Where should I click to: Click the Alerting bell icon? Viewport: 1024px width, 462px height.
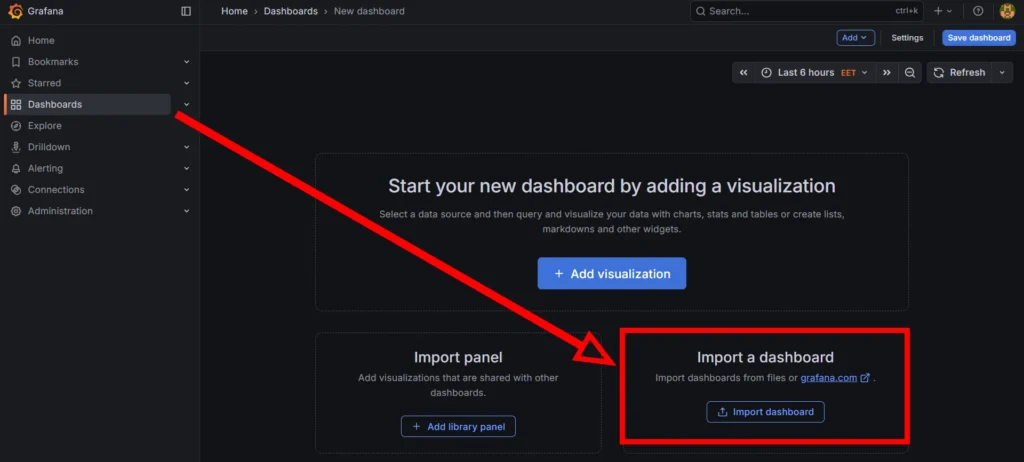[16, 169]
